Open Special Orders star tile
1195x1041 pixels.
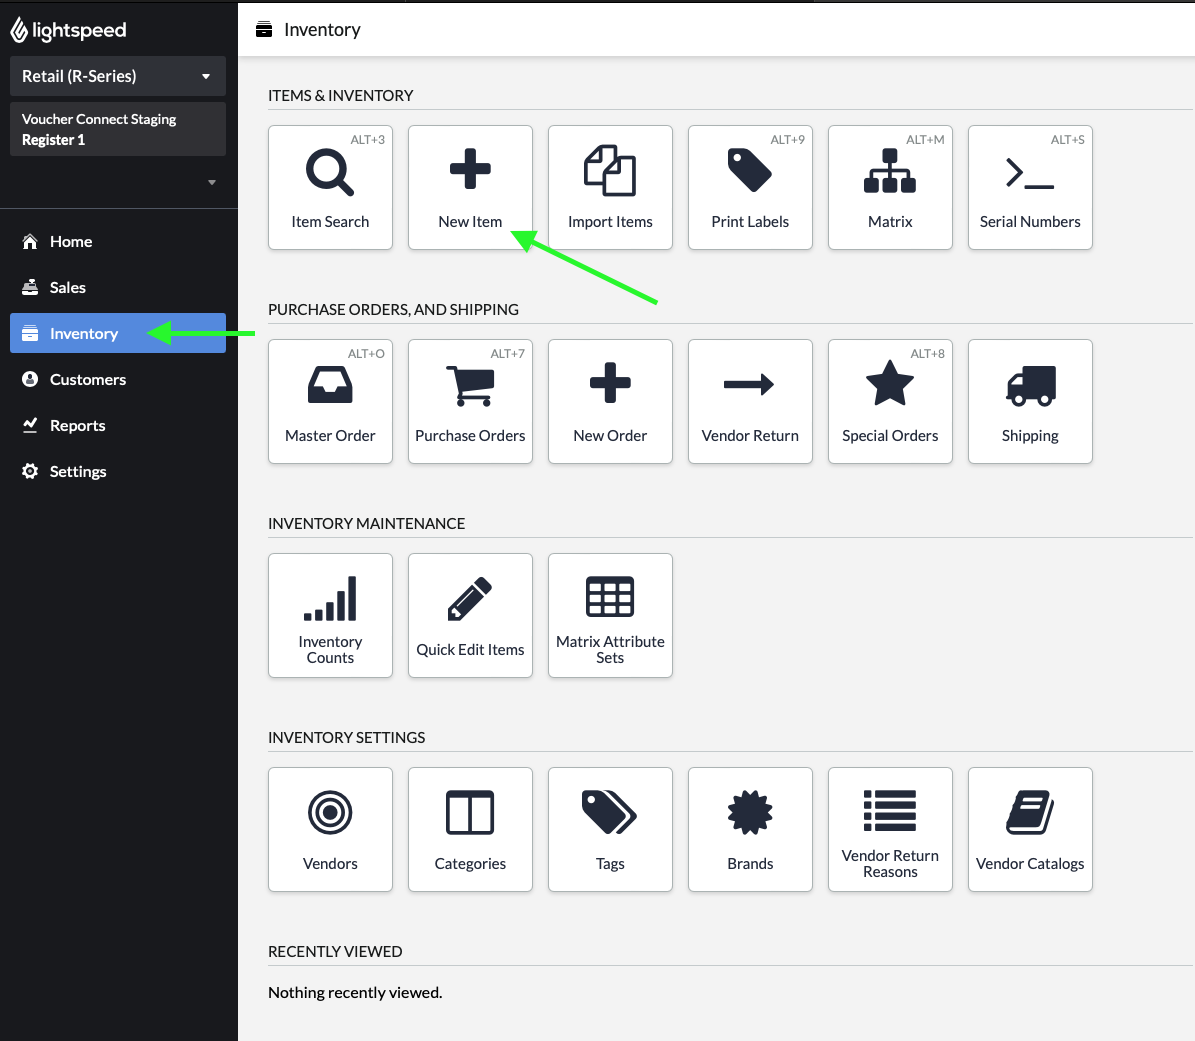point(890,402)
